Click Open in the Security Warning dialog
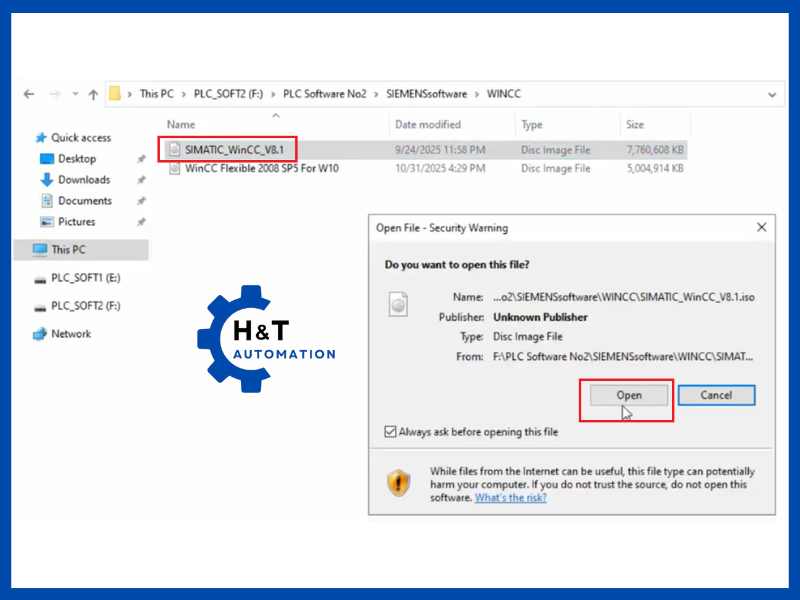Screen dimensions: 800x600 tap(628, 395)
